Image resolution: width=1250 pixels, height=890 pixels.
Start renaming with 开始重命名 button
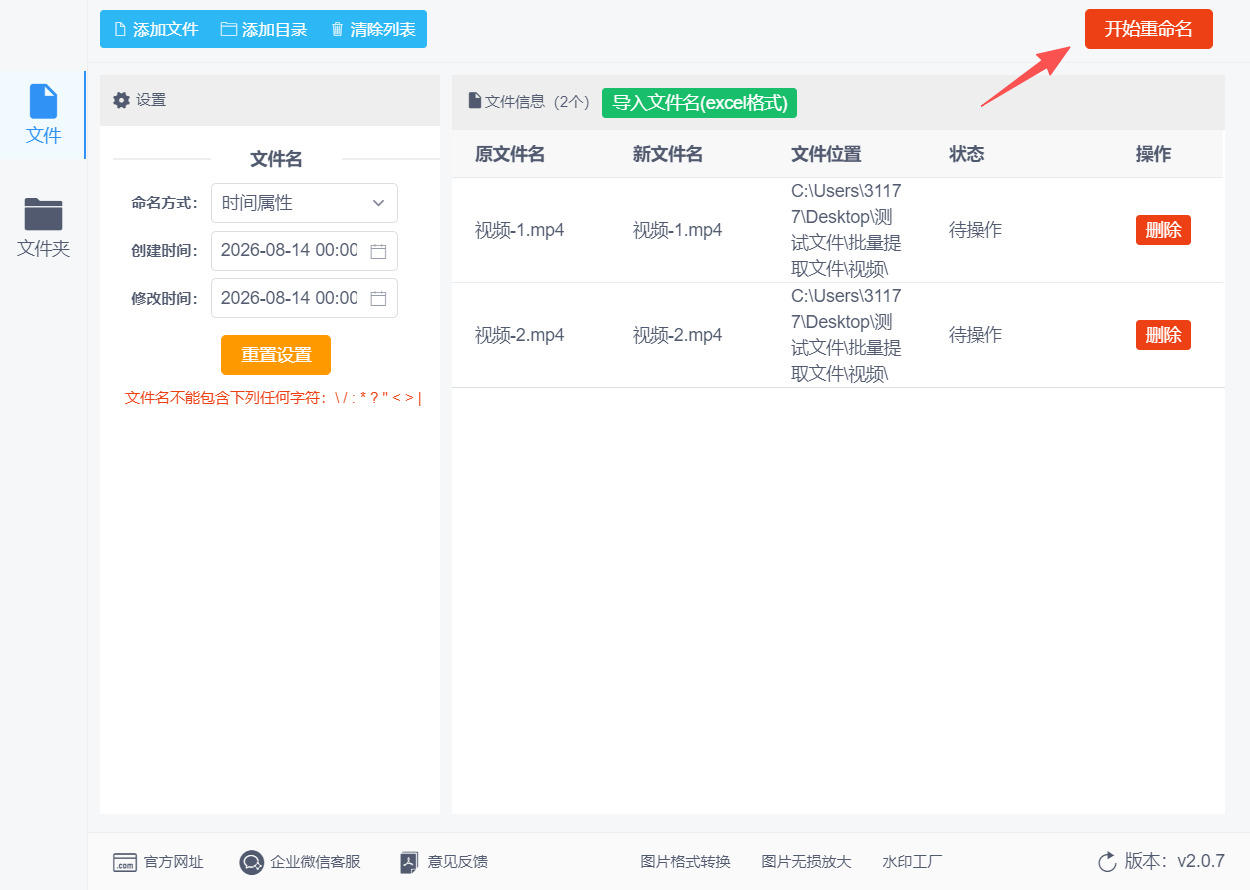(1148, 29)
